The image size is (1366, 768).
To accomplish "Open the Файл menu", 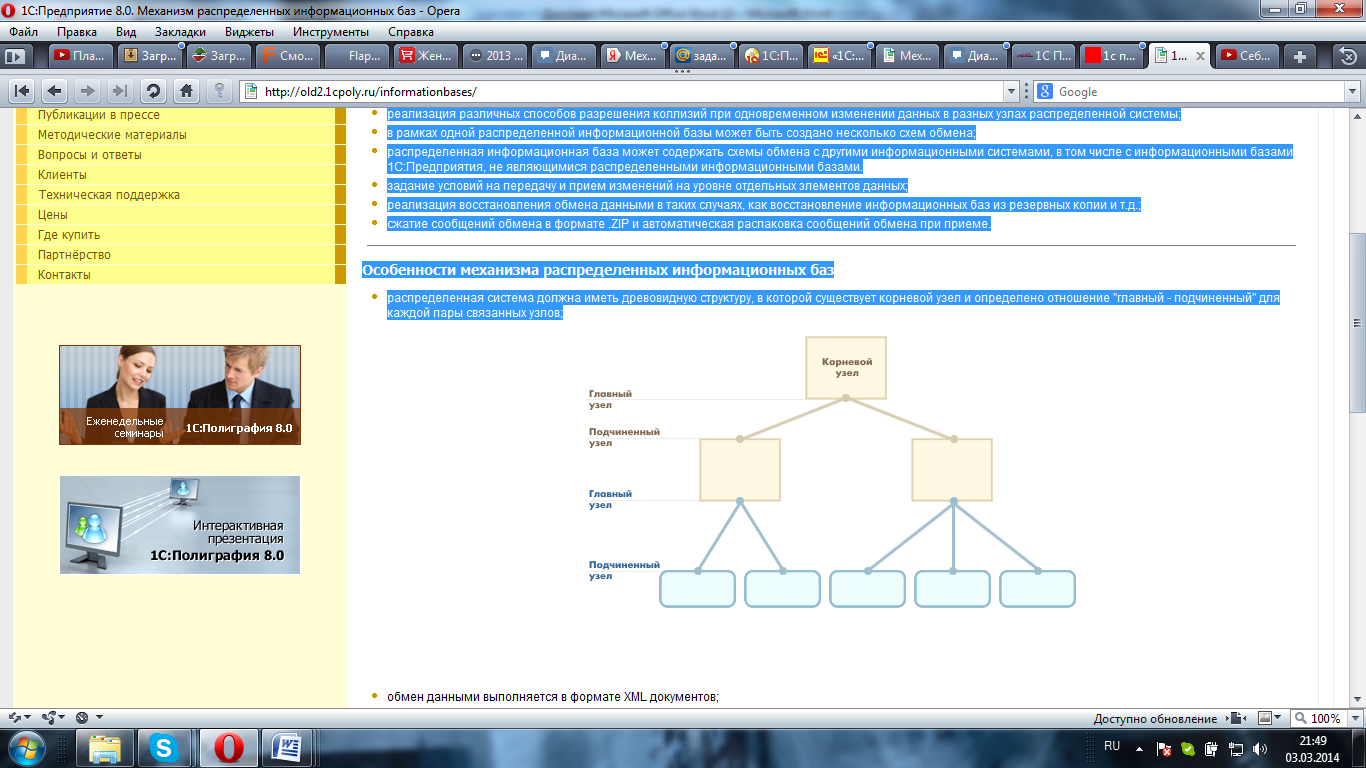I will pos(23,31).
